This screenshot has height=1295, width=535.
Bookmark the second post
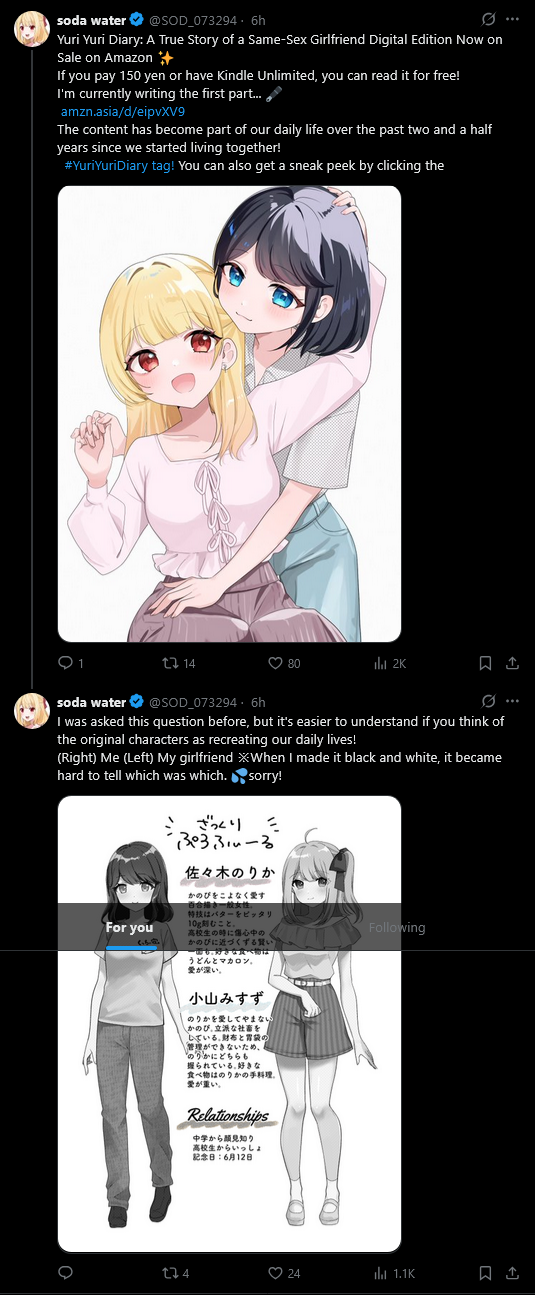coord(485,1273)
